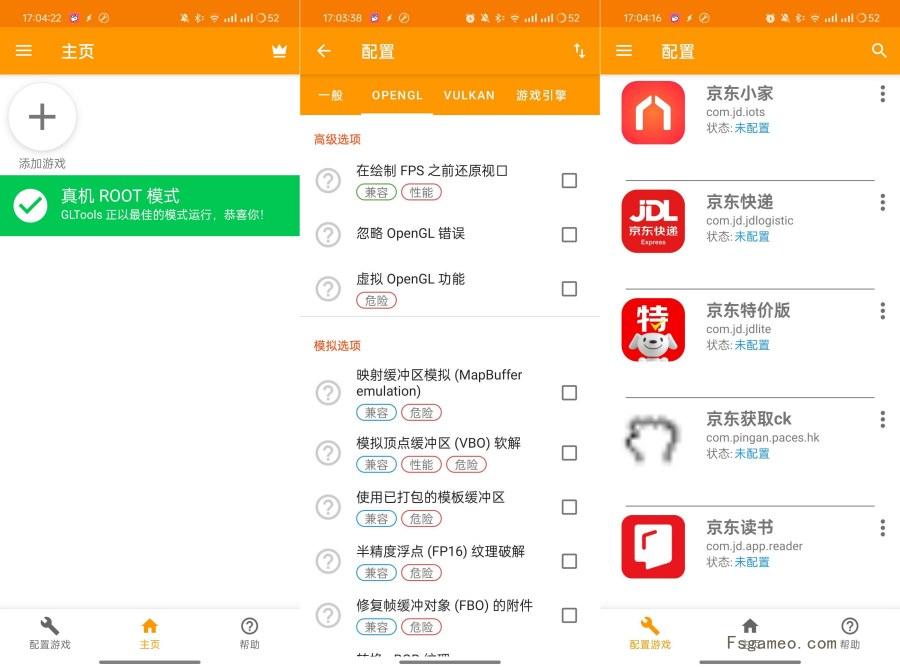Tap 配置游戏 wrench in right bottom bar
The height and width of the screenshot is (670, 900).
[x=650, y=633]
